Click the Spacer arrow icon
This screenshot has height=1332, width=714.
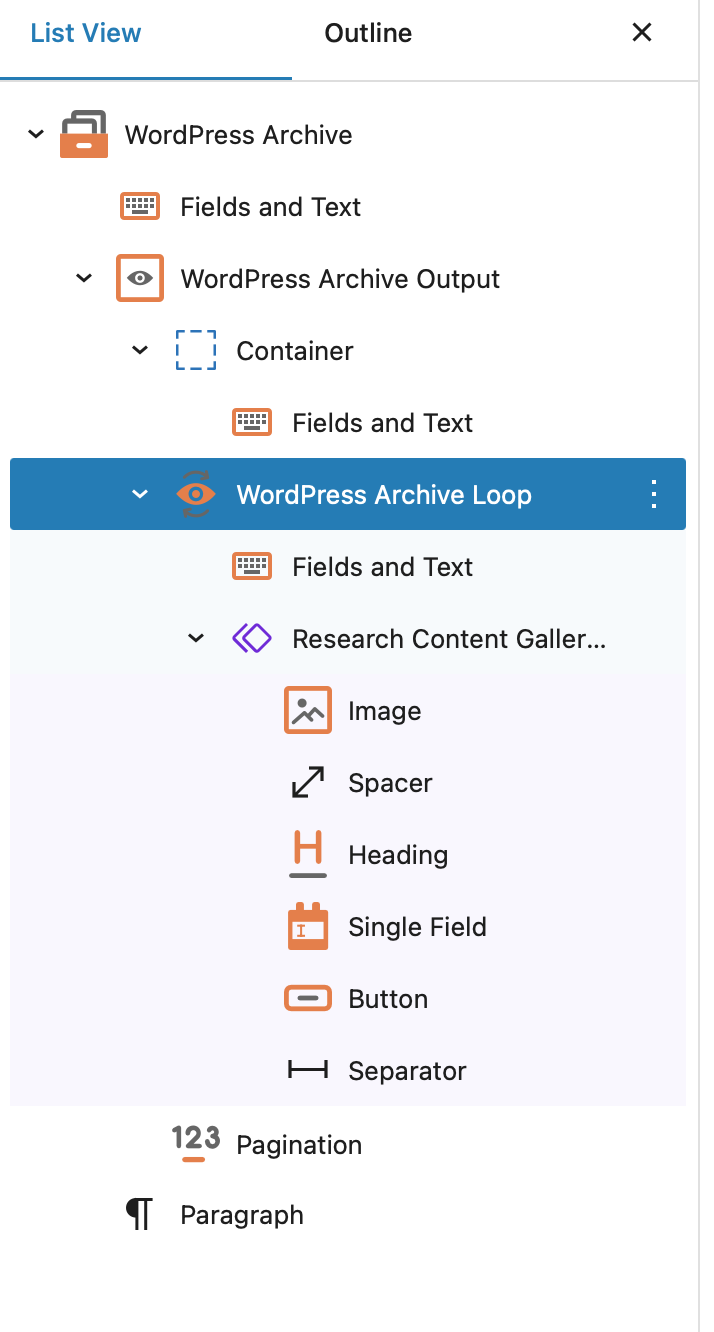click(308, 783)
